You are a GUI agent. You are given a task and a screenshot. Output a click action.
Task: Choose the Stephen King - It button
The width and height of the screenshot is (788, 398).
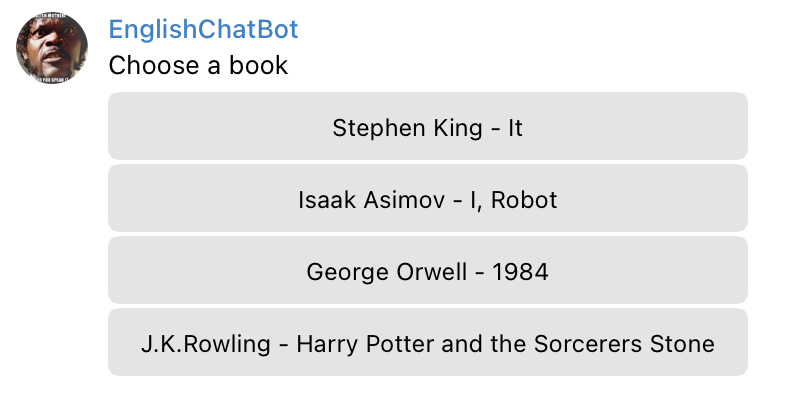click(x=428, y=126)
